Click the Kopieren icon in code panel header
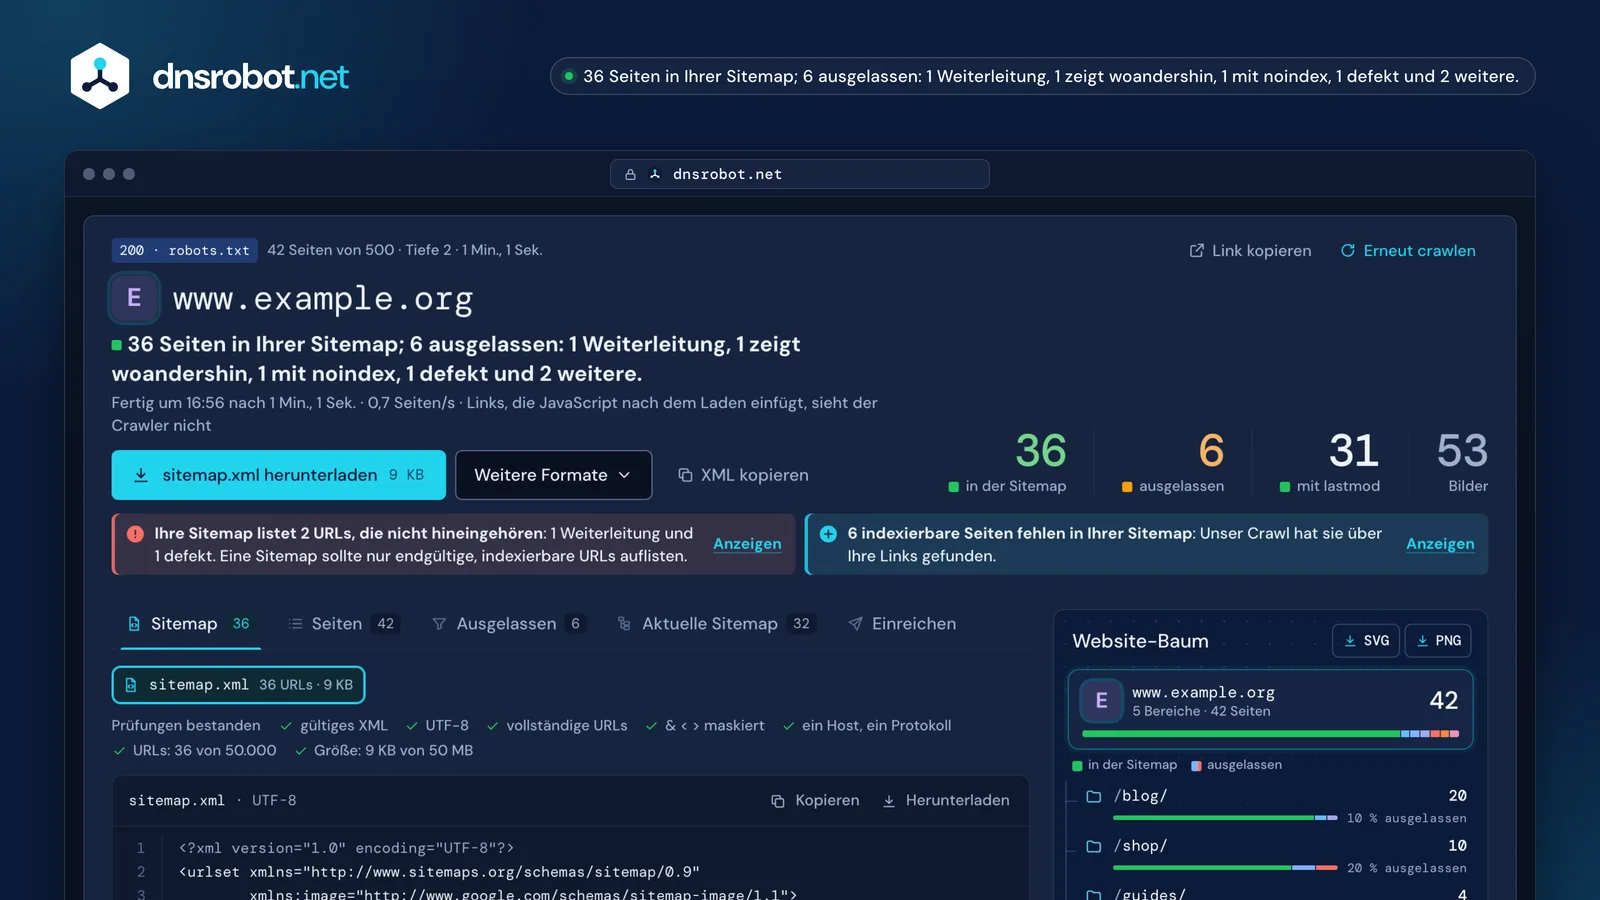 [778, 801]
